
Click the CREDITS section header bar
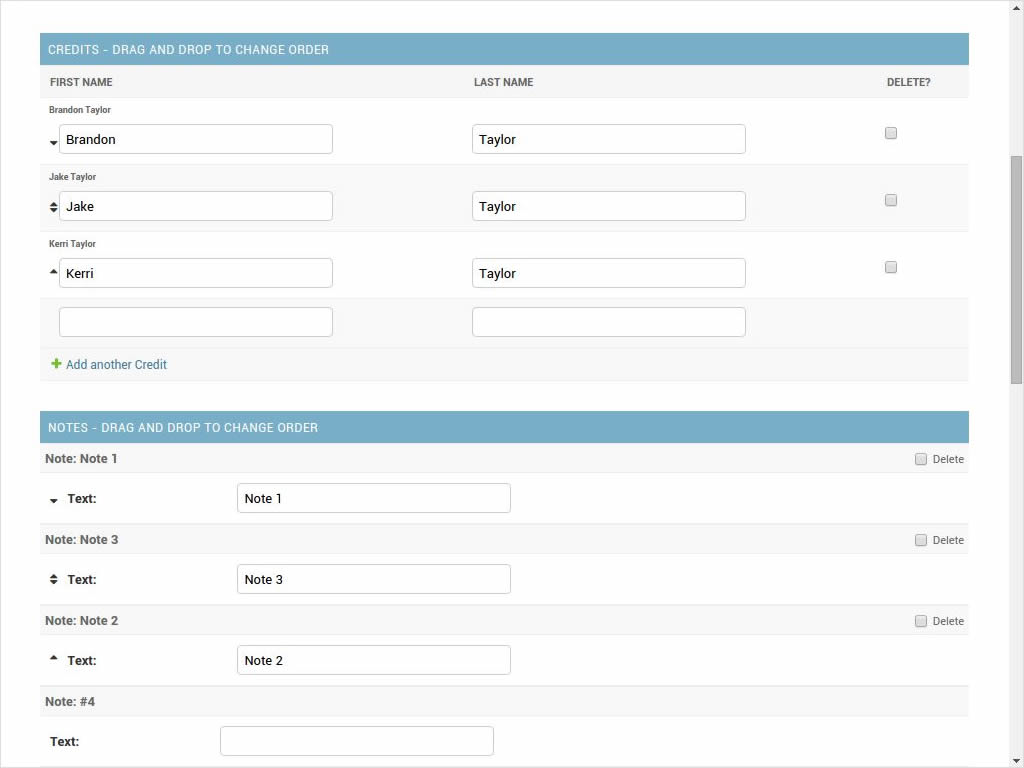[503, 49]
